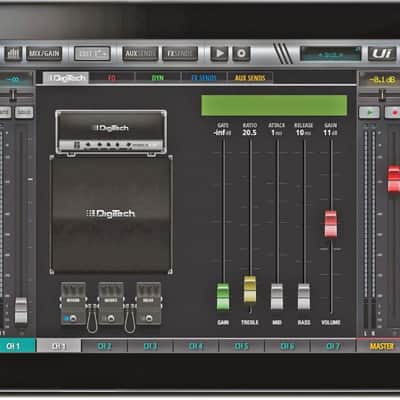Select the CH 5 channel tab
Screen dimensions: 400x400
[242, 346]
